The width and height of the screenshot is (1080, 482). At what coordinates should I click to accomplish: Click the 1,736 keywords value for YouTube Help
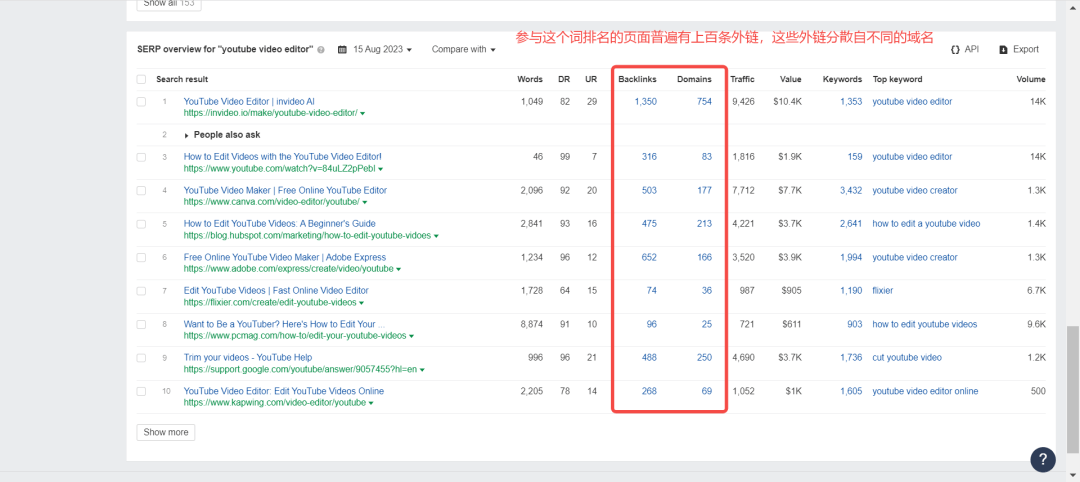click(x=851, y=358)
